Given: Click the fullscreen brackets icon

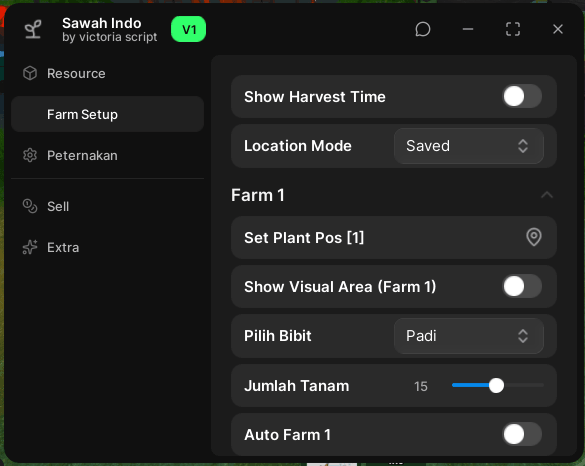Looking at the screenshot, I should tap(513, 29).
